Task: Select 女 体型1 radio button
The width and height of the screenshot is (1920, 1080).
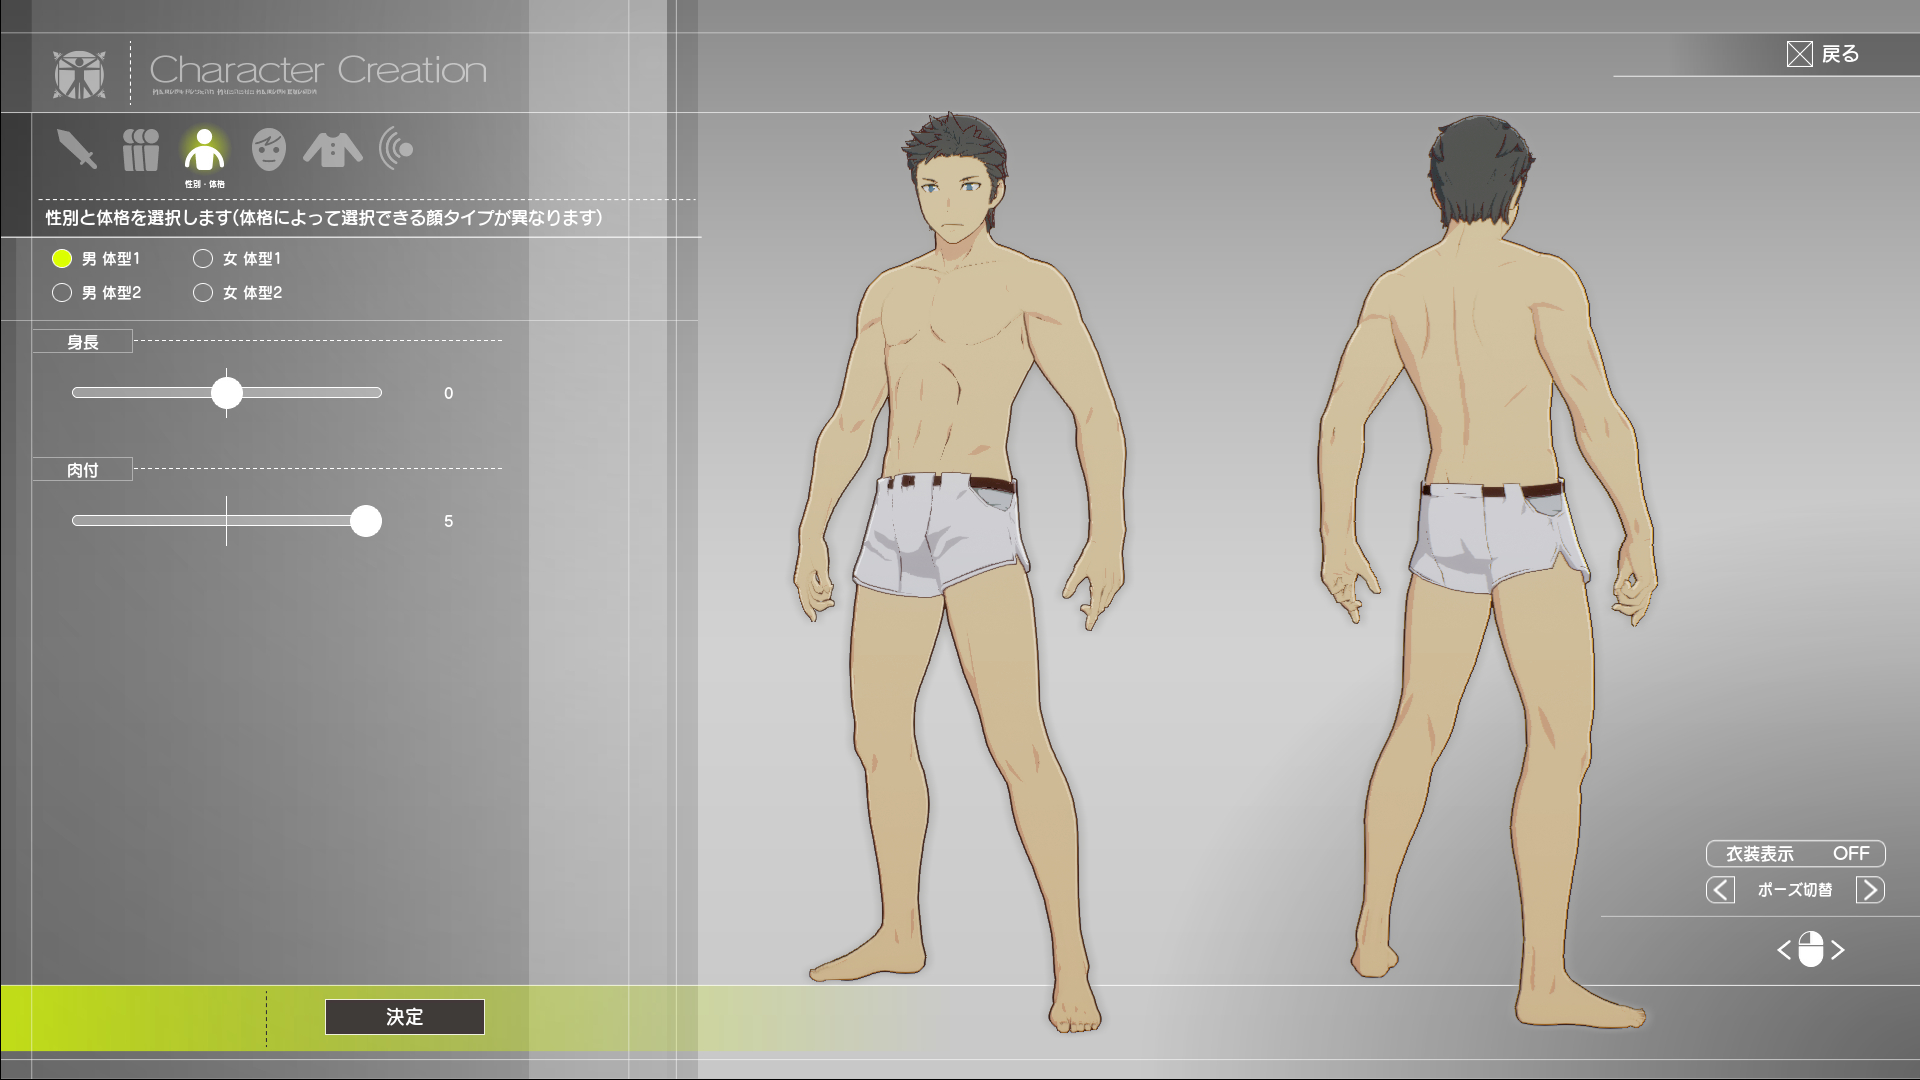Action: [x=203, y=259]
